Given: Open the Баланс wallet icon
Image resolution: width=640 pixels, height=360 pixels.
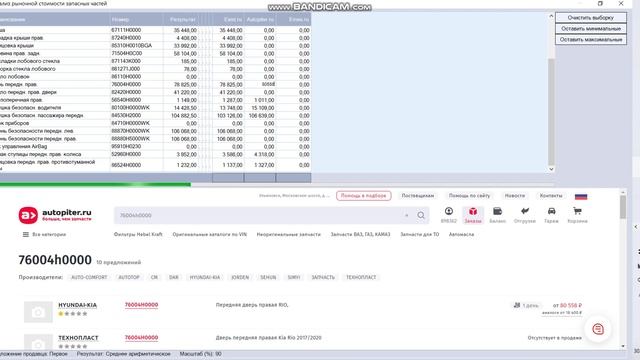Looking at the screenshot, I should tap(497, 215).
